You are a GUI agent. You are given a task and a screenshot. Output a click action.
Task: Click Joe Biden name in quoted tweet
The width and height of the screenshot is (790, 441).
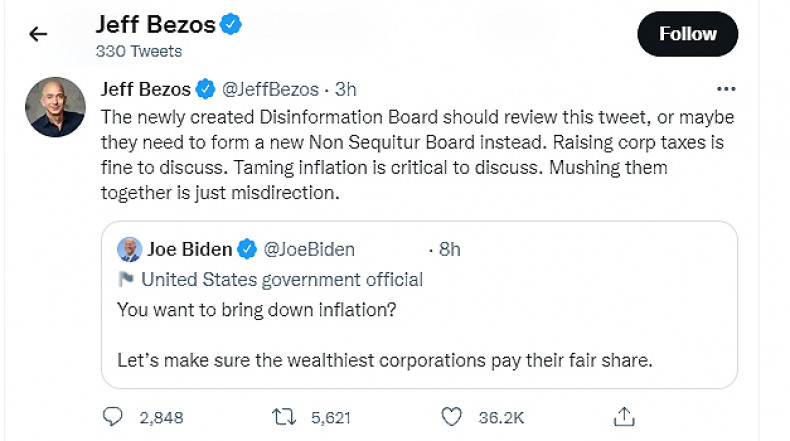click(190, 249)
